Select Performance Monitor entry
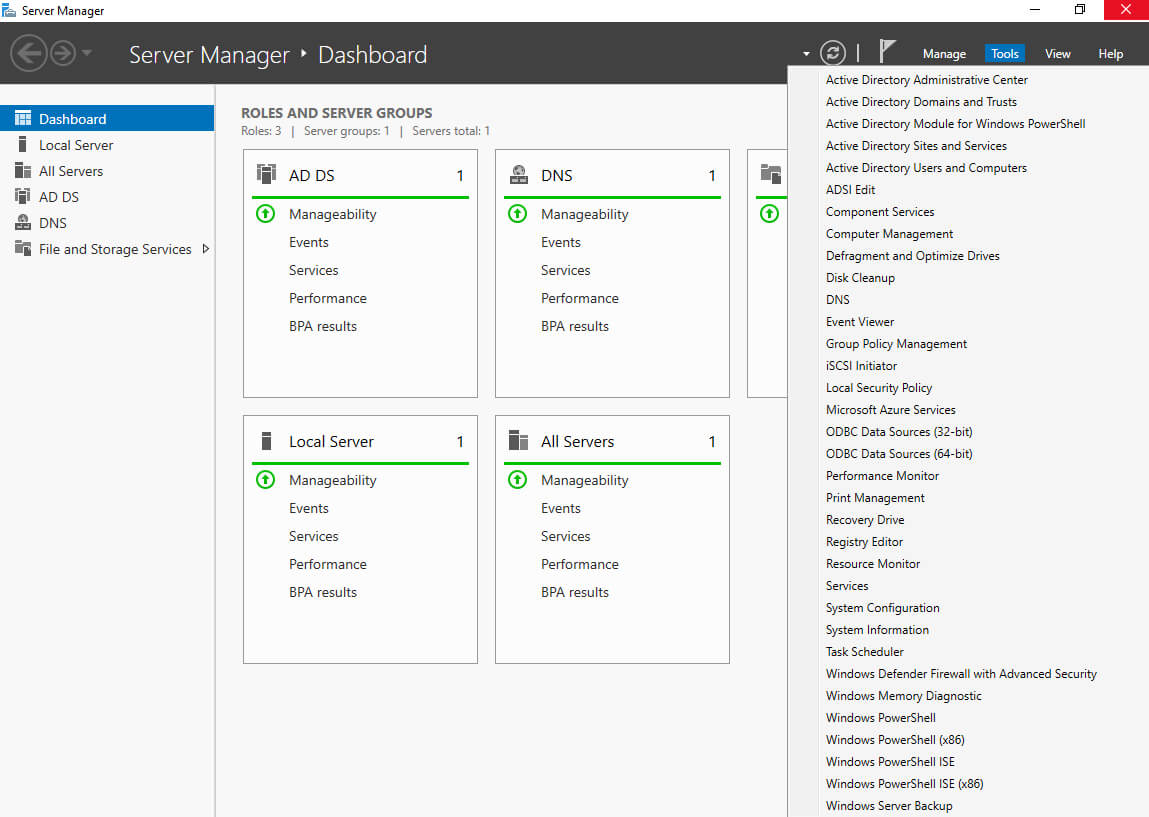 click(x=882, y=476)
